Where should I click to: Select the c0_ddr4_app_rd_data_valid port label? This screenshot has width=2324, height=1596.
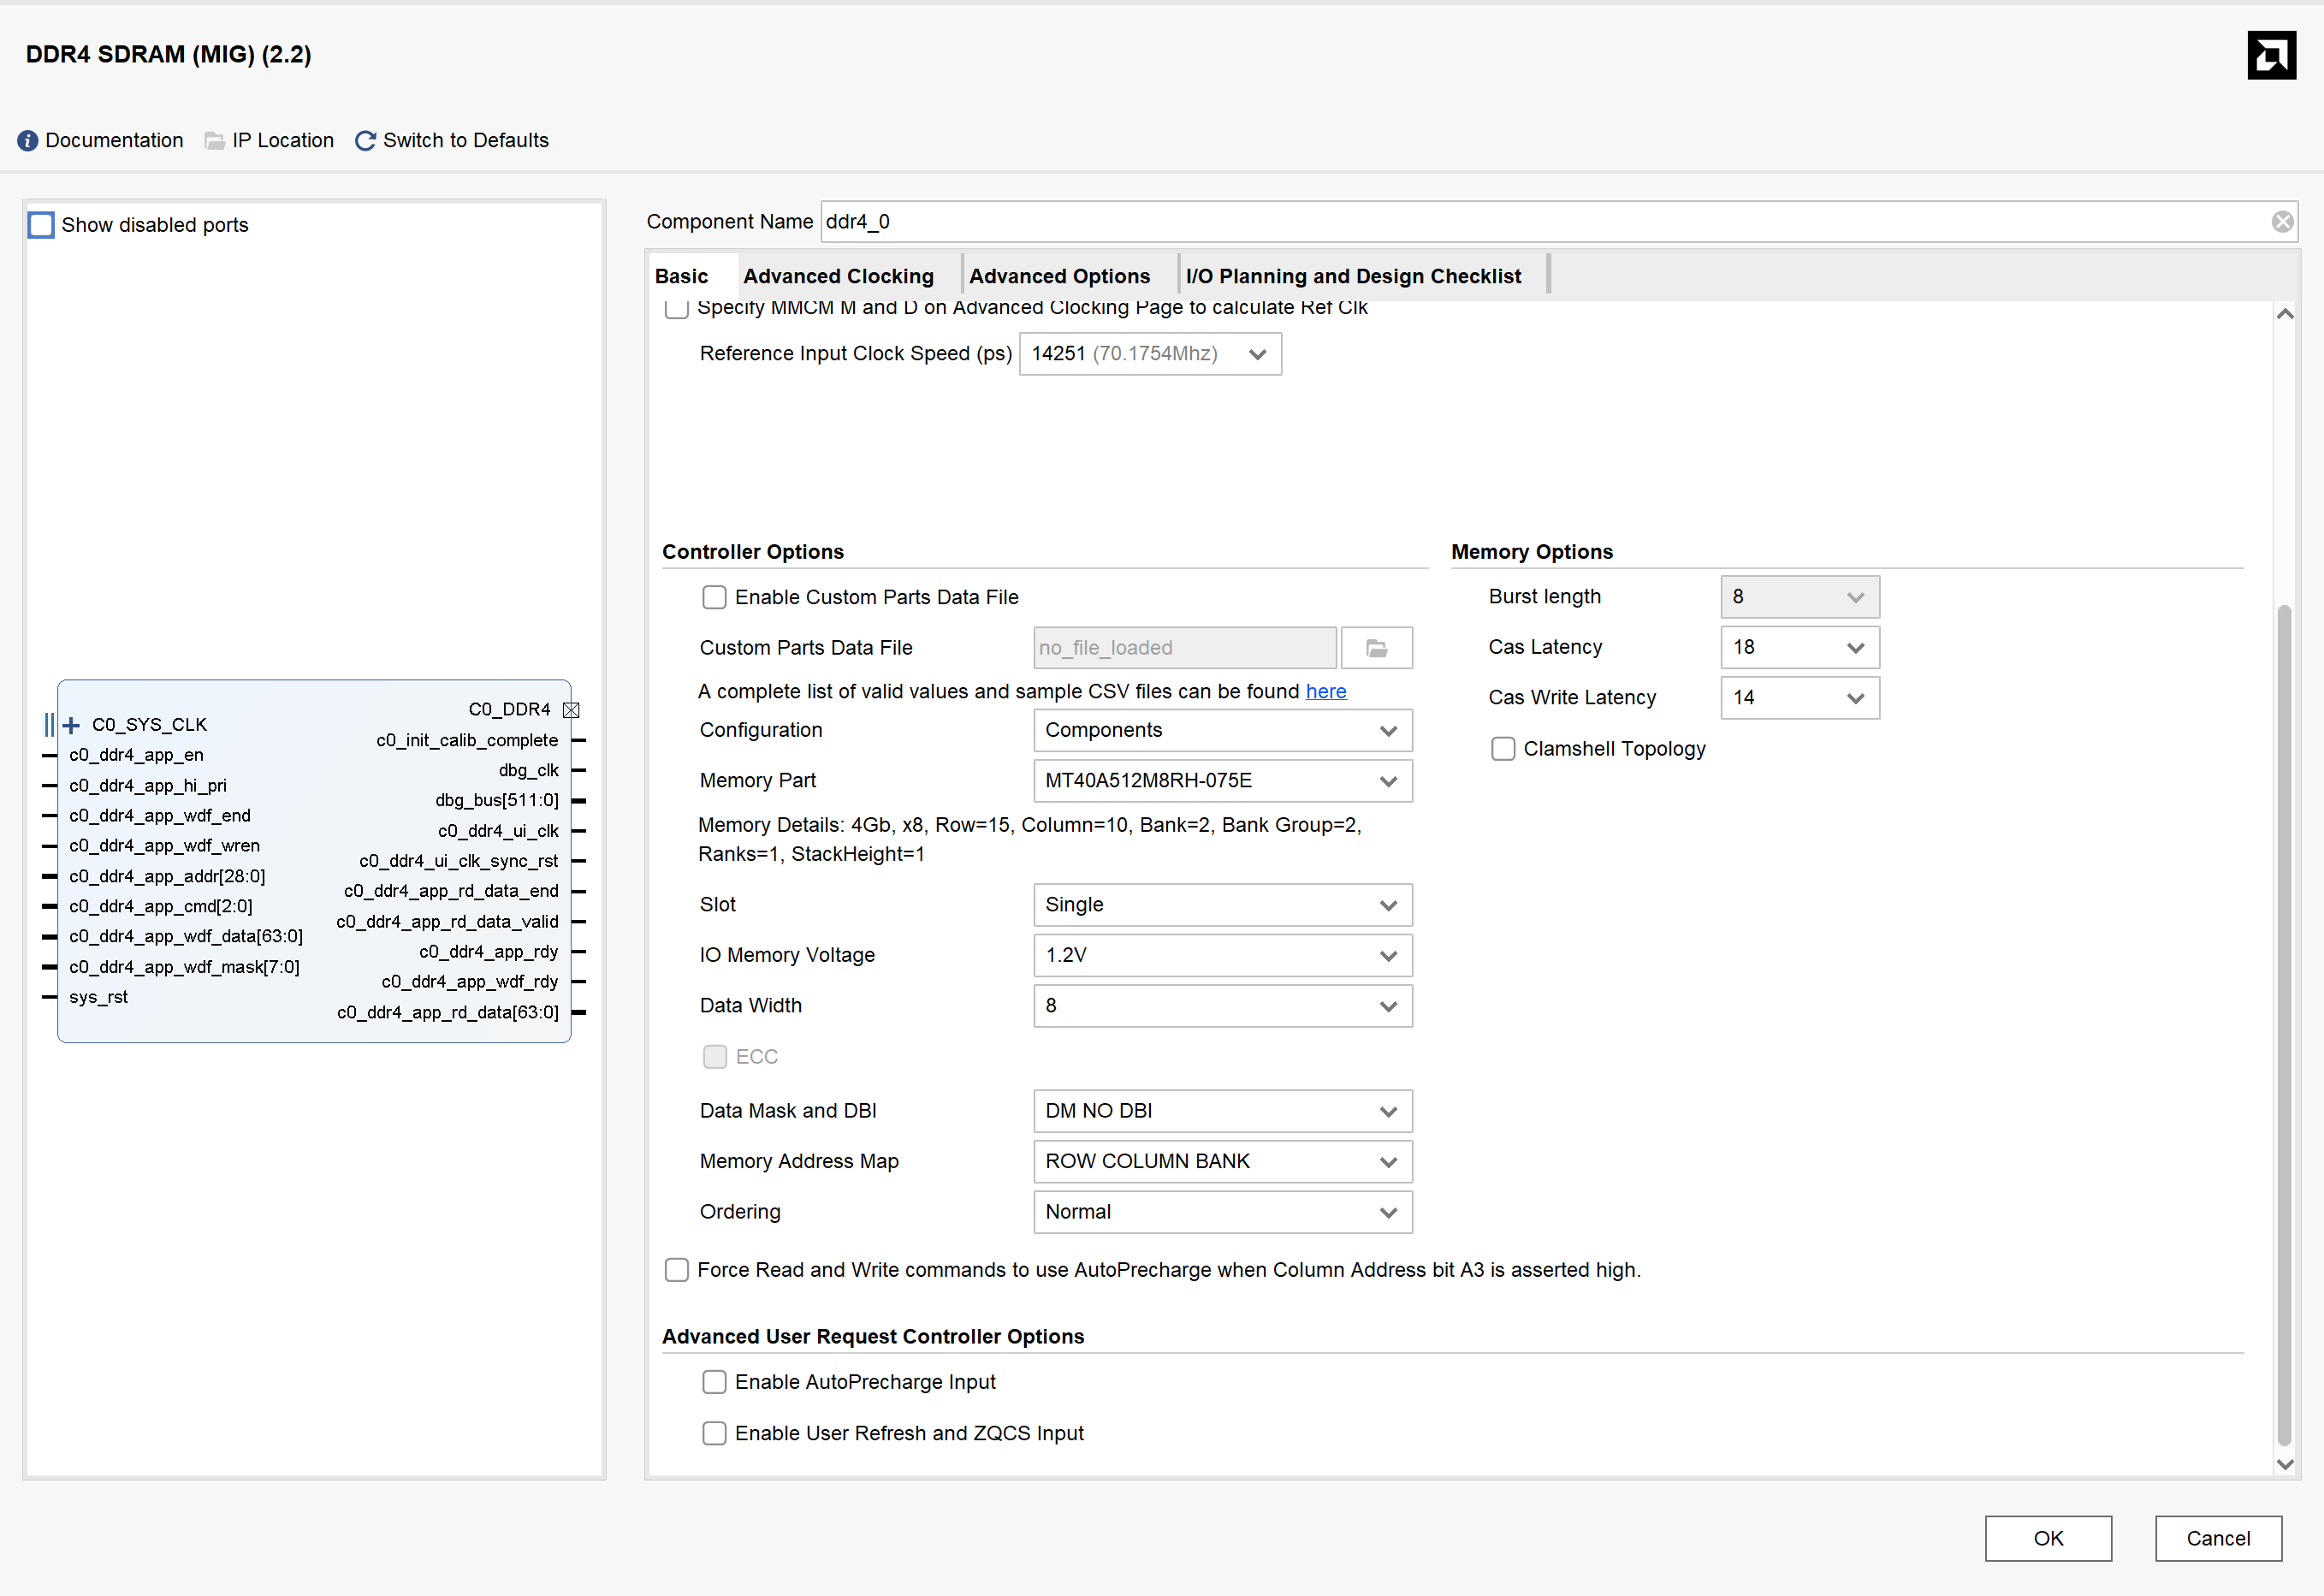[x=447, y=922]
